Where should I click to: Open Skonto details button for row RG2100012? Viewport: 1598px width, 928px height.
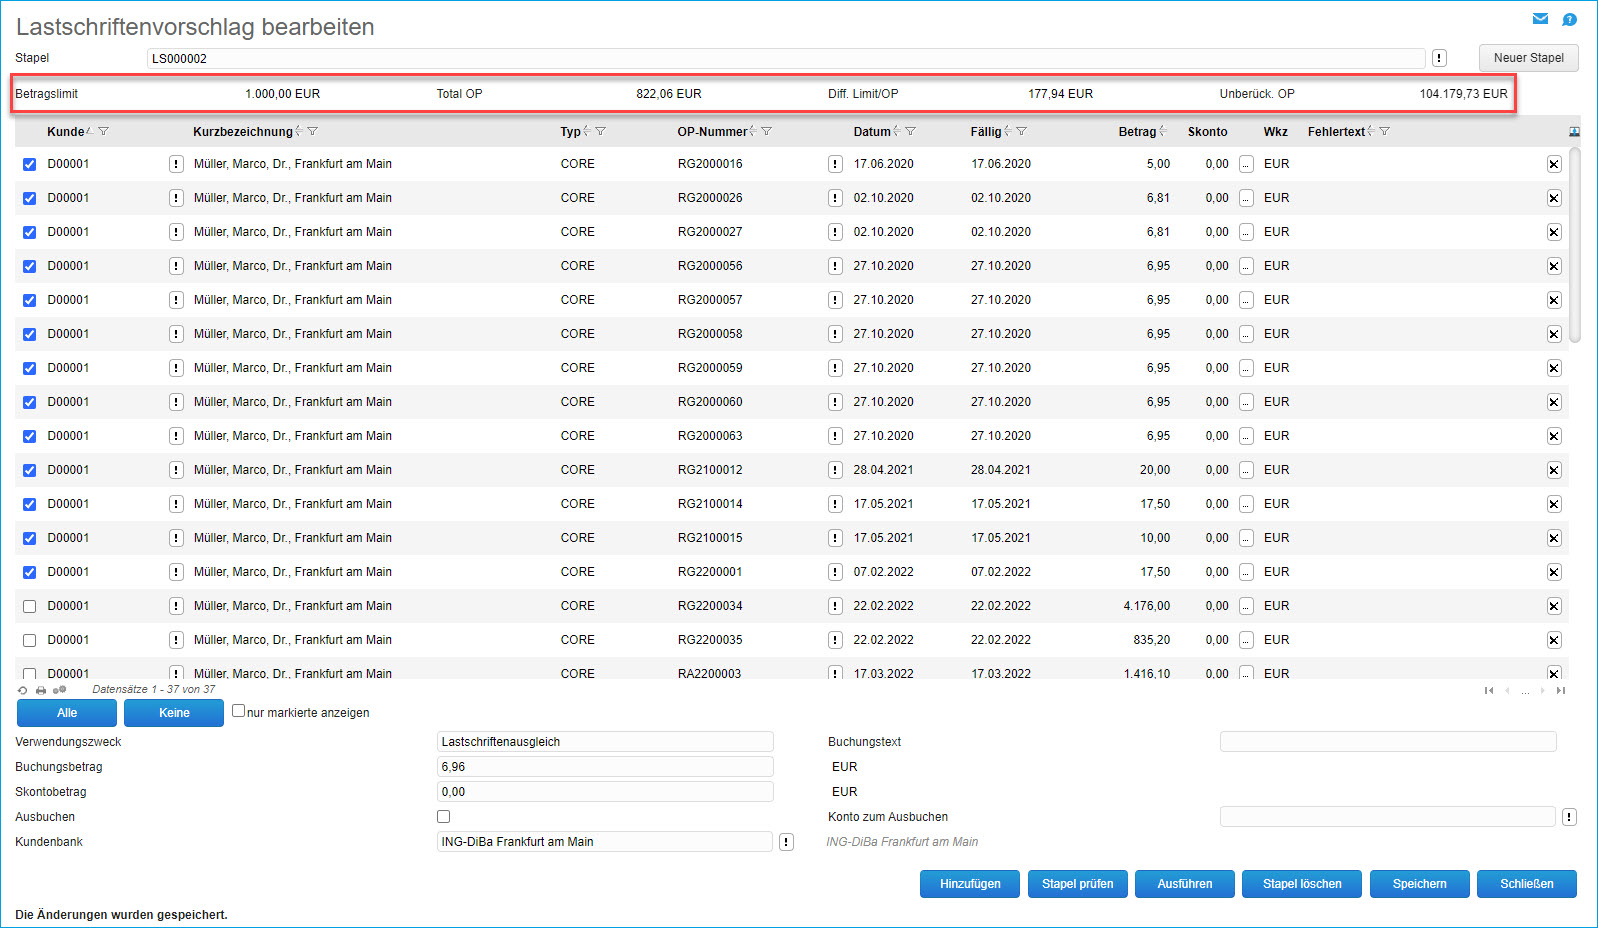(x=1246, y=470)
